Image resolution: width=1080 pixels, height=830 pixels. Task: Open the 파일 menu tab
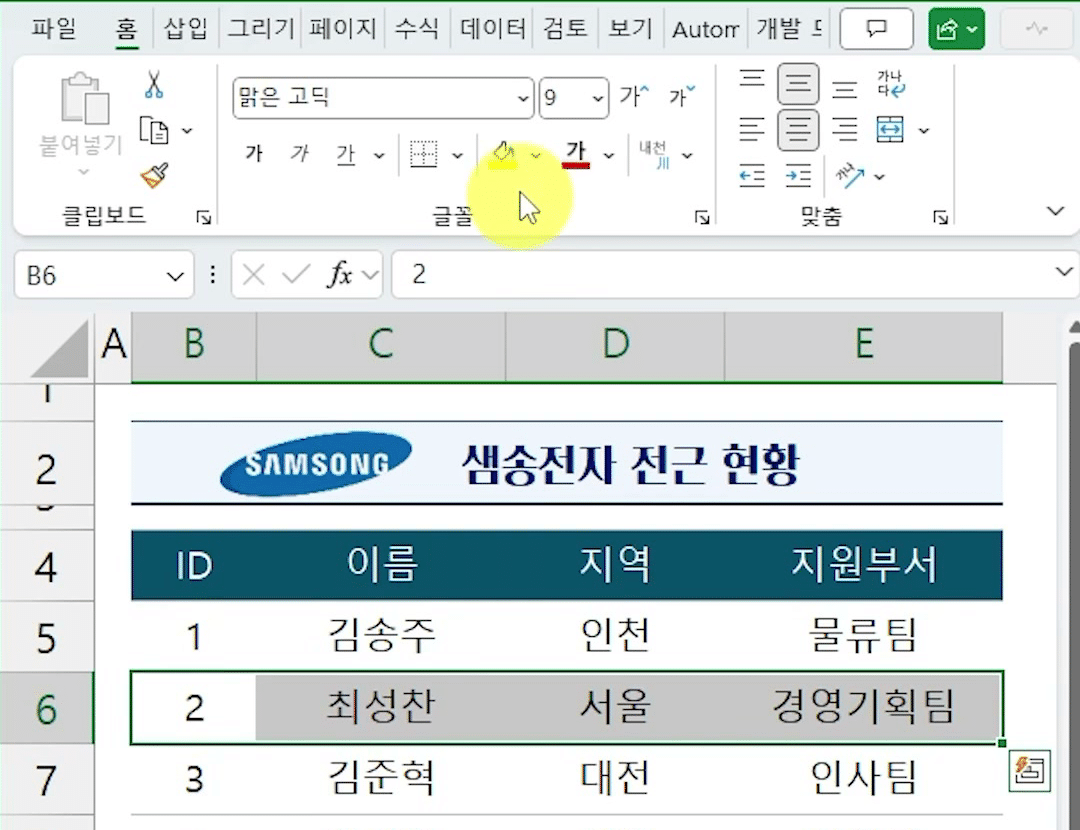[54, 28]
